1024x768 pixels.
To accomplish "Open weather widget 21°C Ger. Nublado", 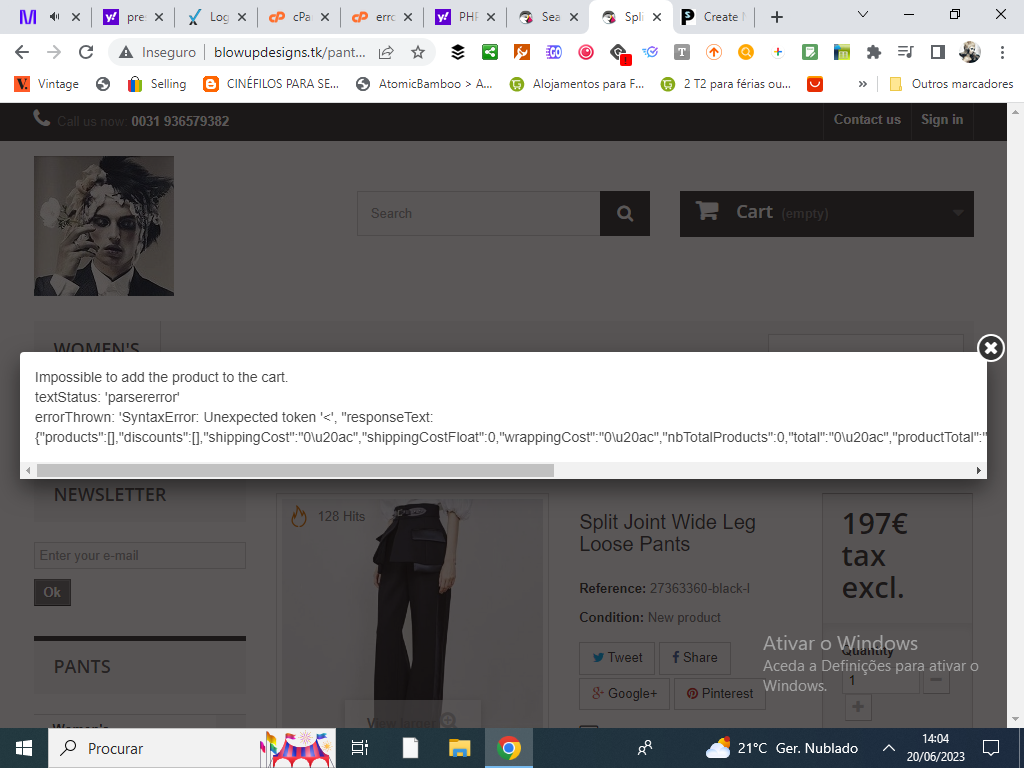I will point(782,748).
